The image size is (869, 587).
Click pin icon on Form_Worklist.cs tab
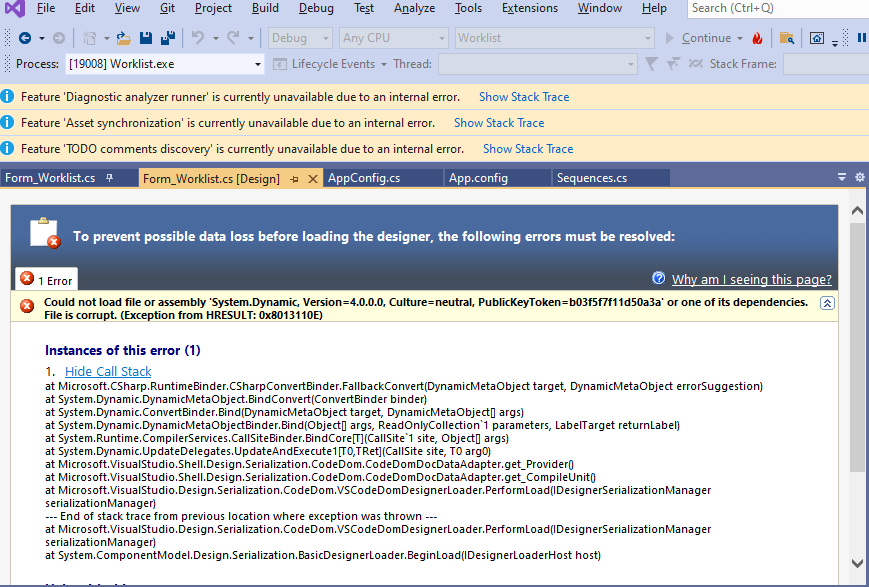tap(110, 178)
